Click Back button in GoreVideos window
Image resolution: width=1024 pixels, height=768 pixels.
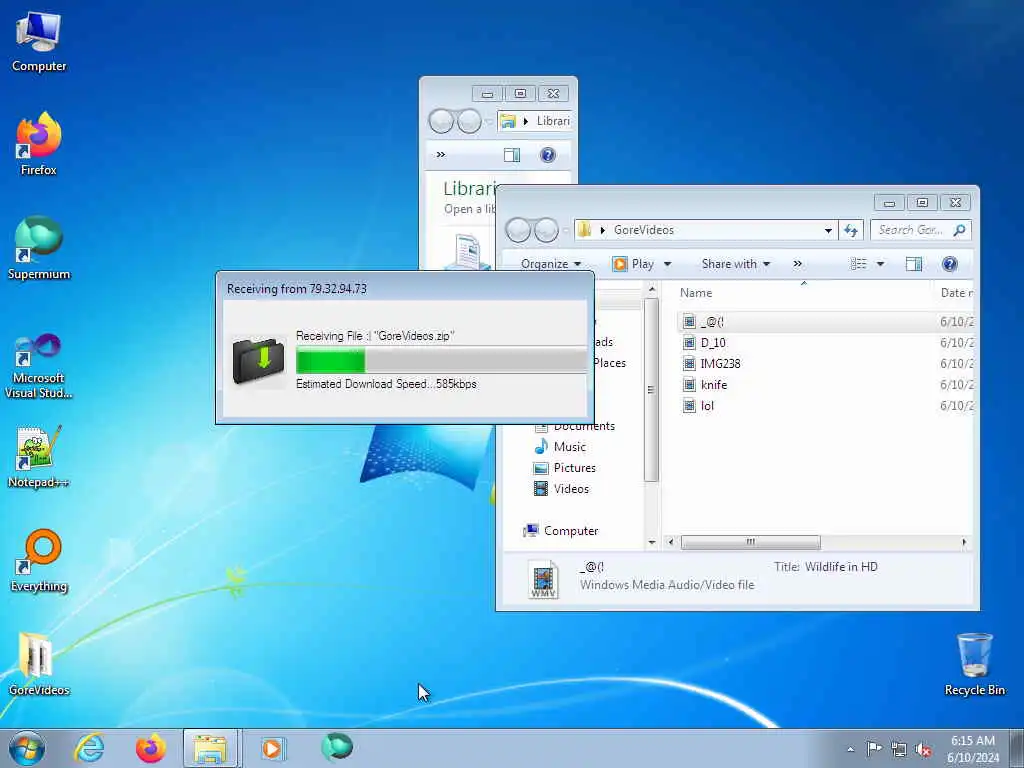tap(519, 230)
